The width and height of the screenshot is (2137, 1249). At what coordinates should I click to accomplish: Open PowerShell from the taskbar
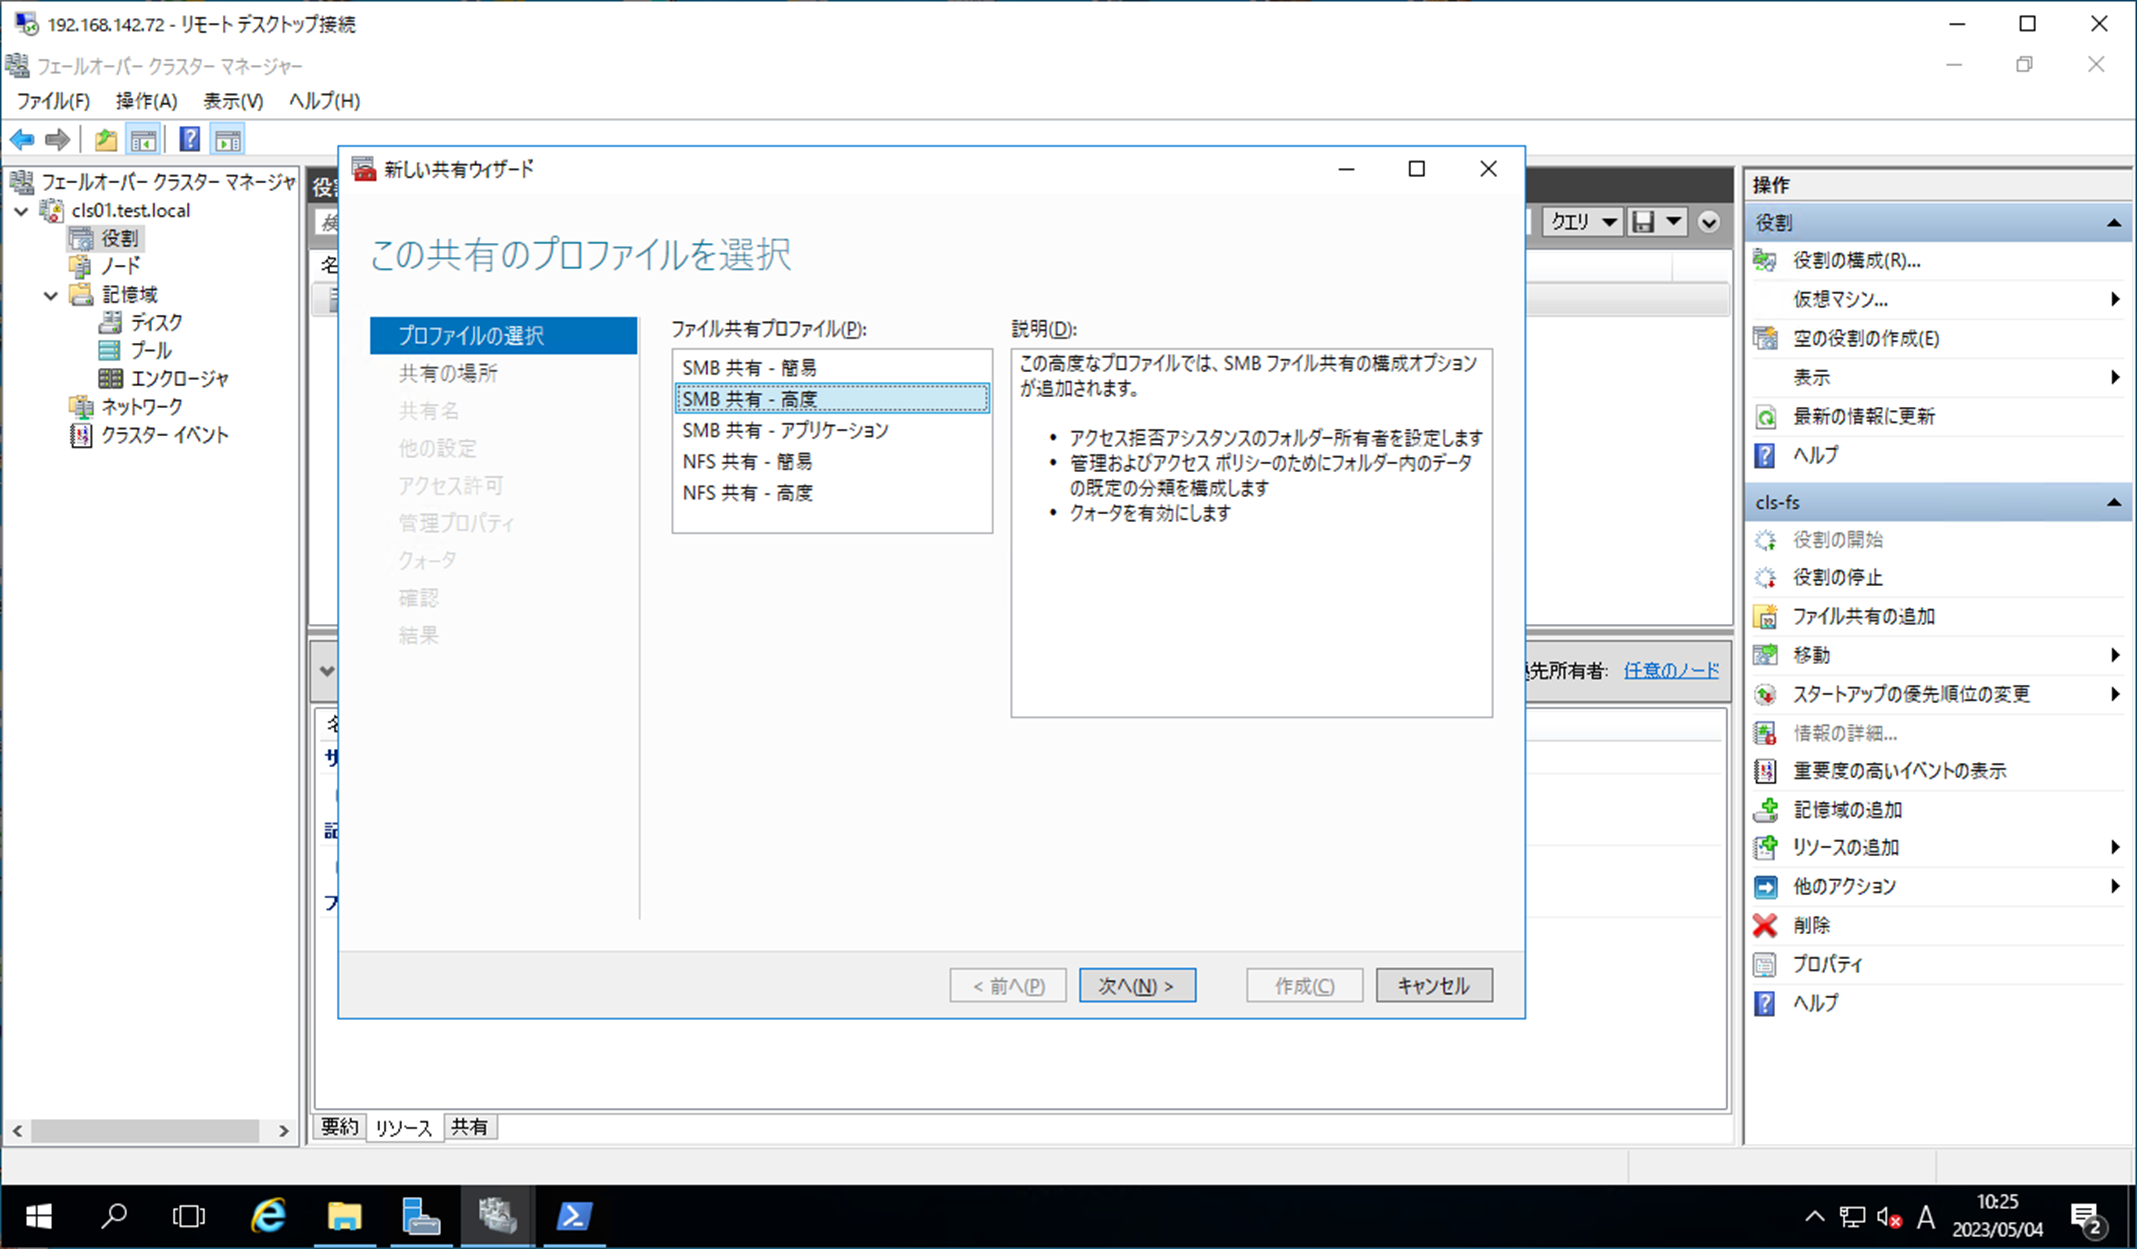click(x=574, y=1216)
